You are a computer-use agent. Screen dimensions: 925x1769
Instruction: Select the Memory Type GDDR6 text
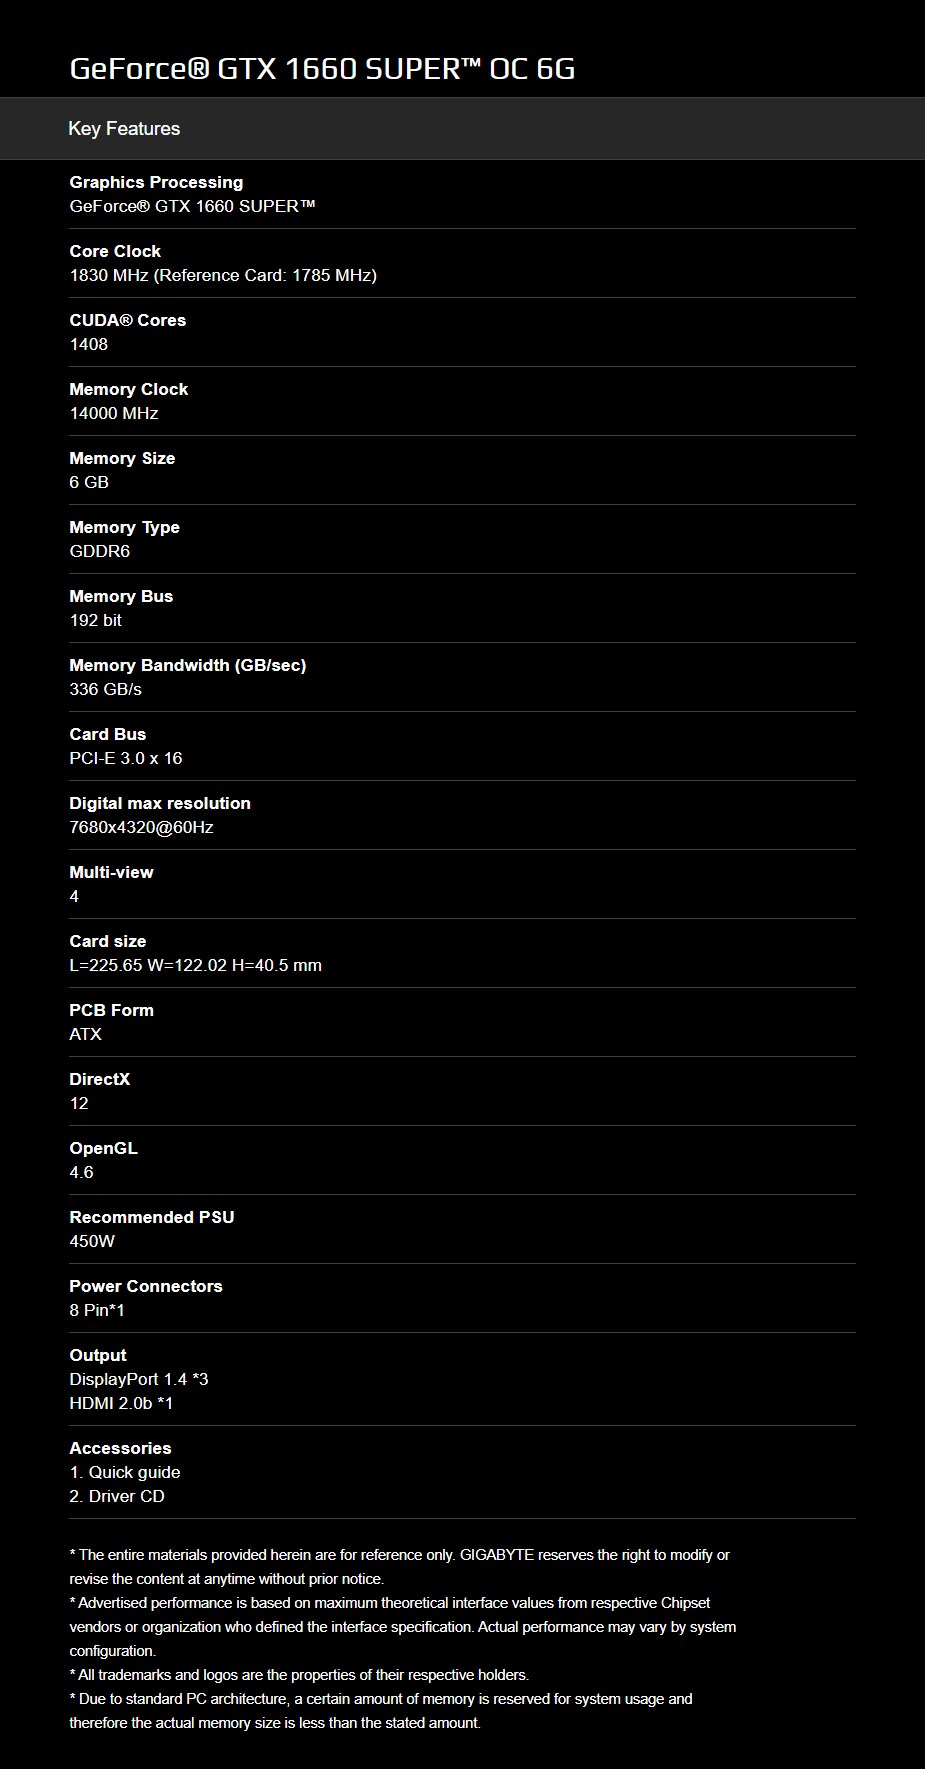pos(100,551)
